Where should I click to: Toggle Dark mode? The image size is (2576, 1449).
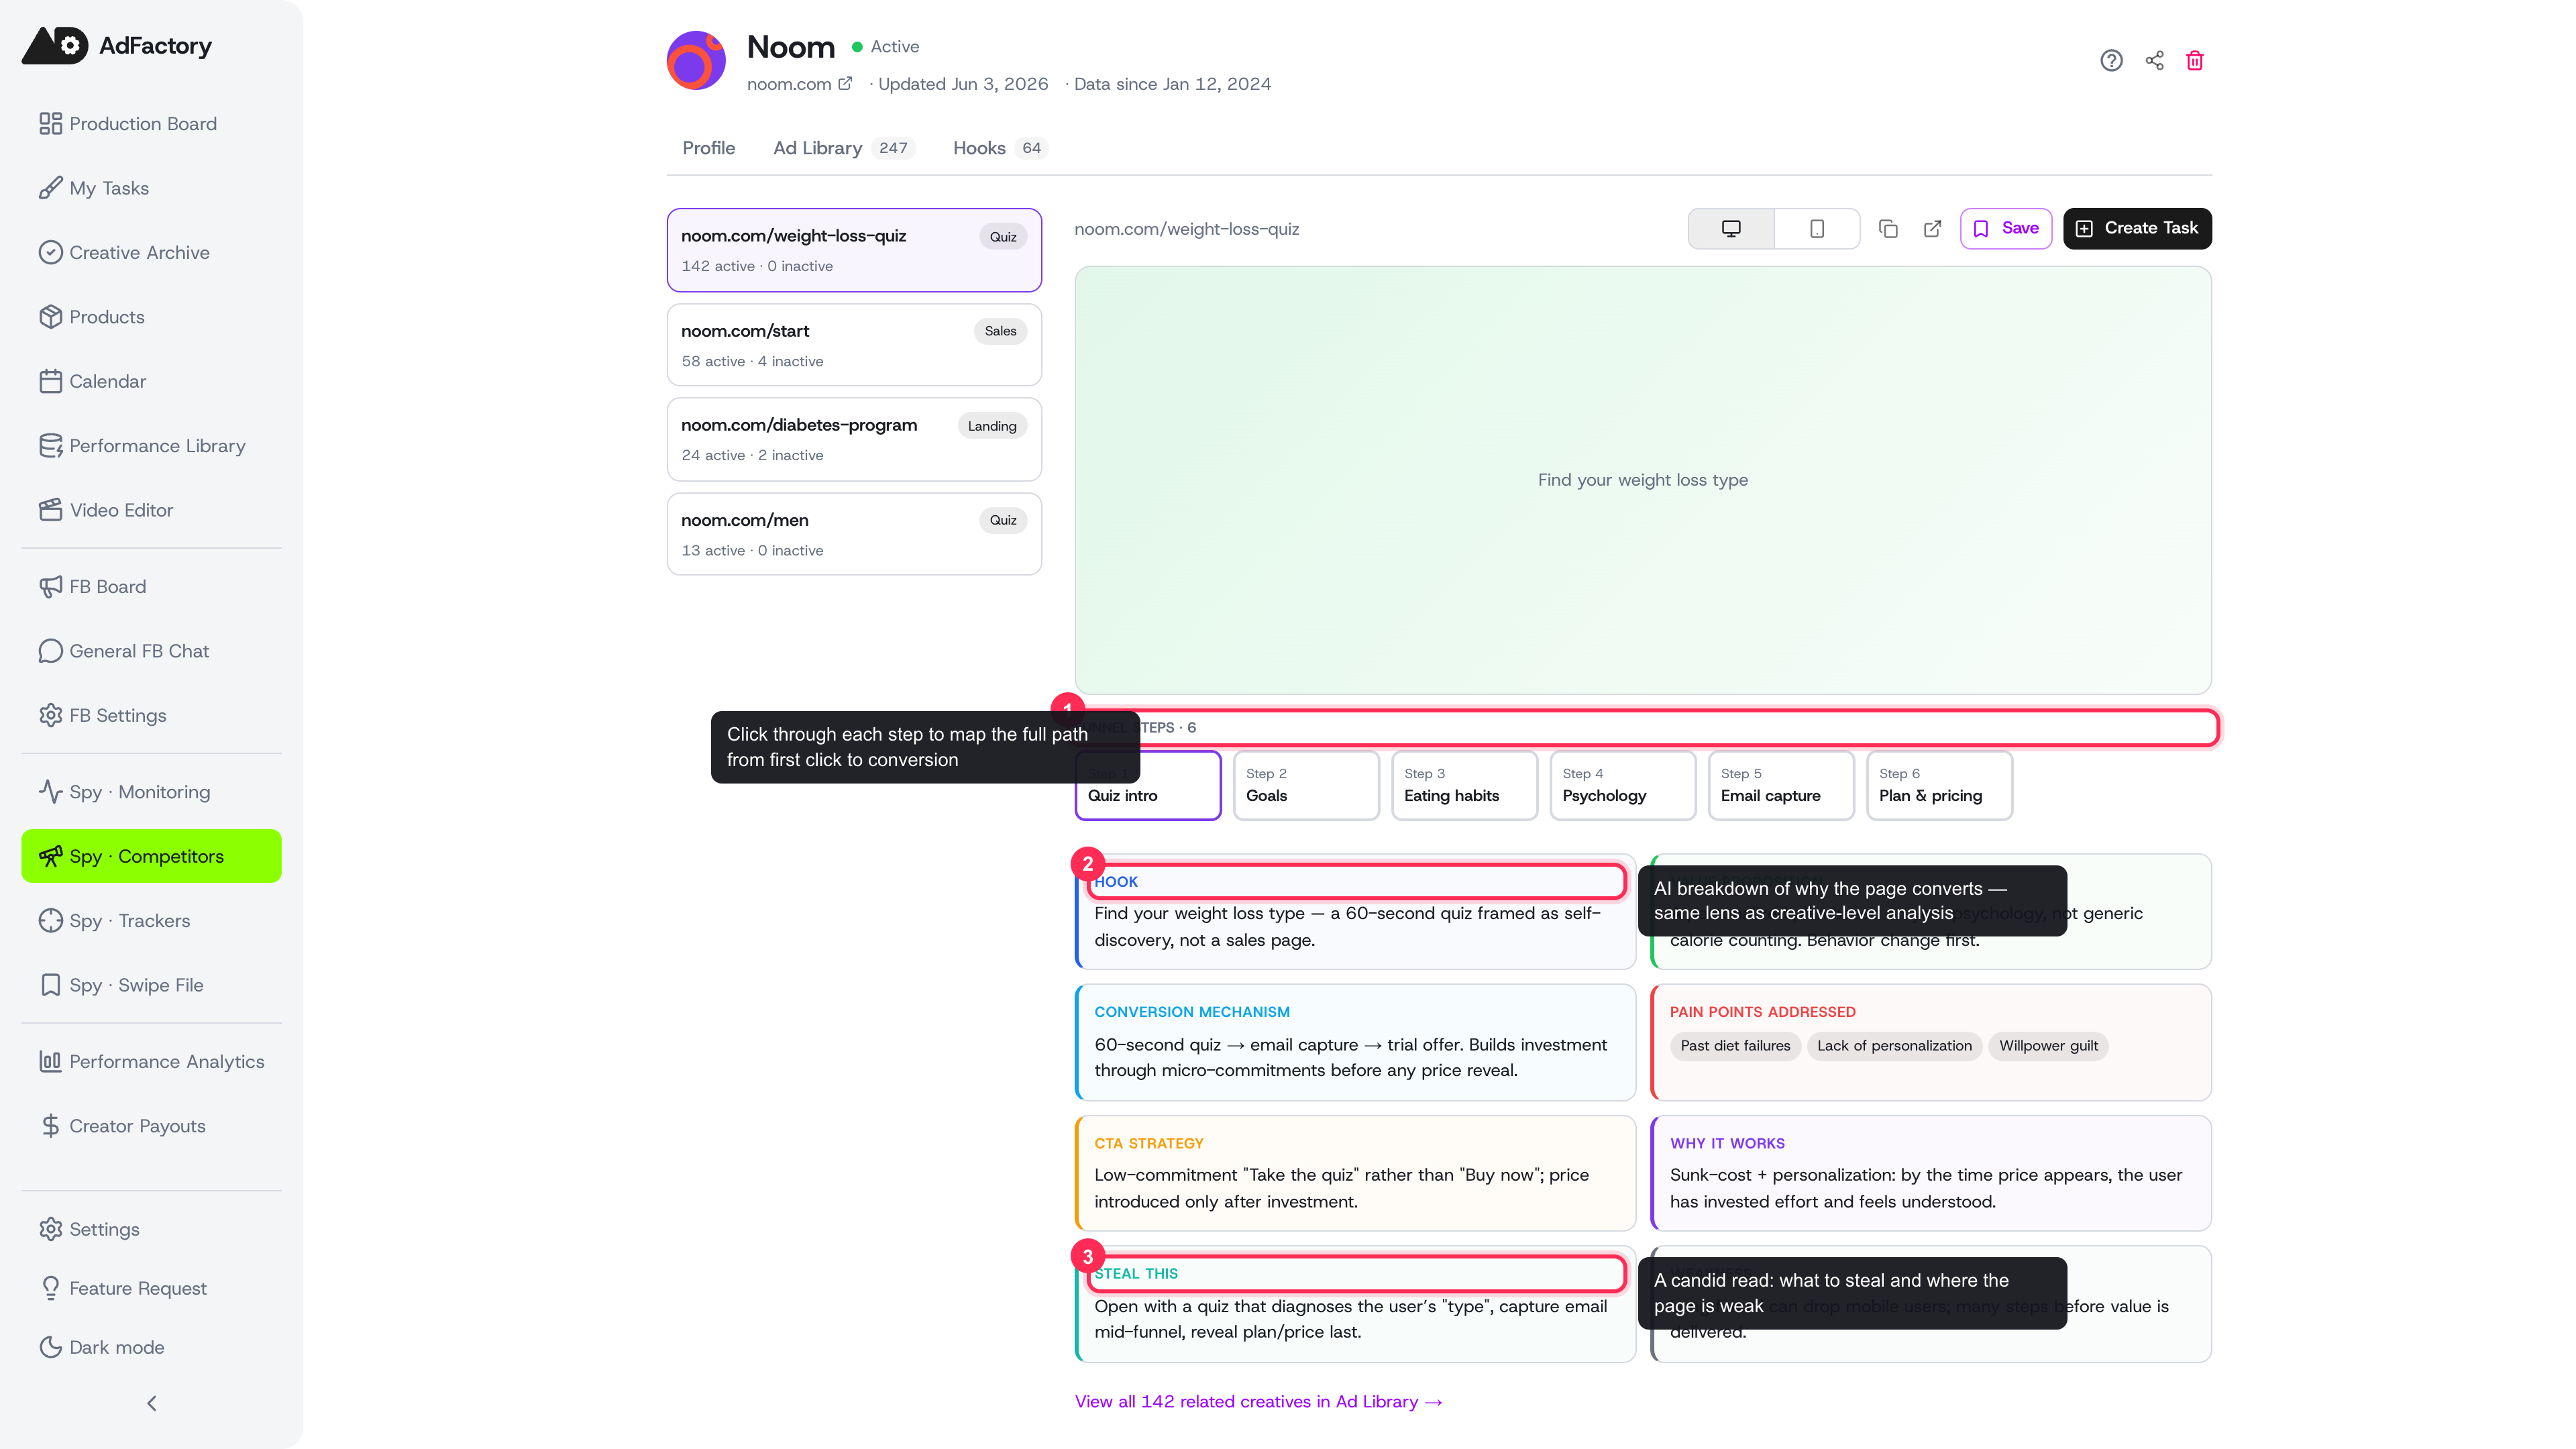[x=151, y=1348]
